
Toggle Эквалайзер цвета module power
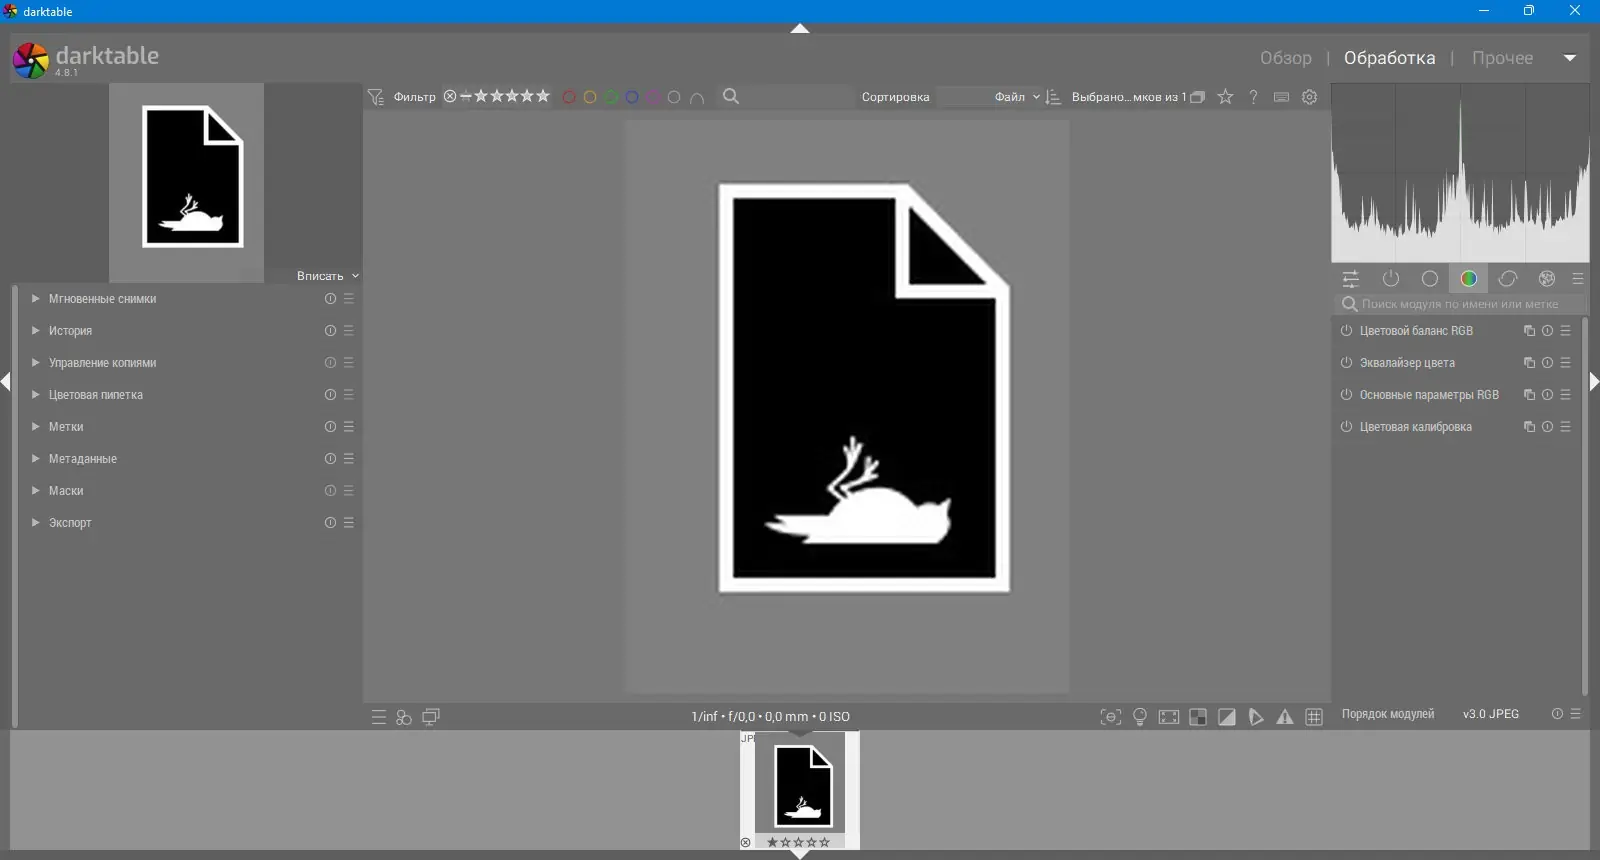click(1347, 363)
